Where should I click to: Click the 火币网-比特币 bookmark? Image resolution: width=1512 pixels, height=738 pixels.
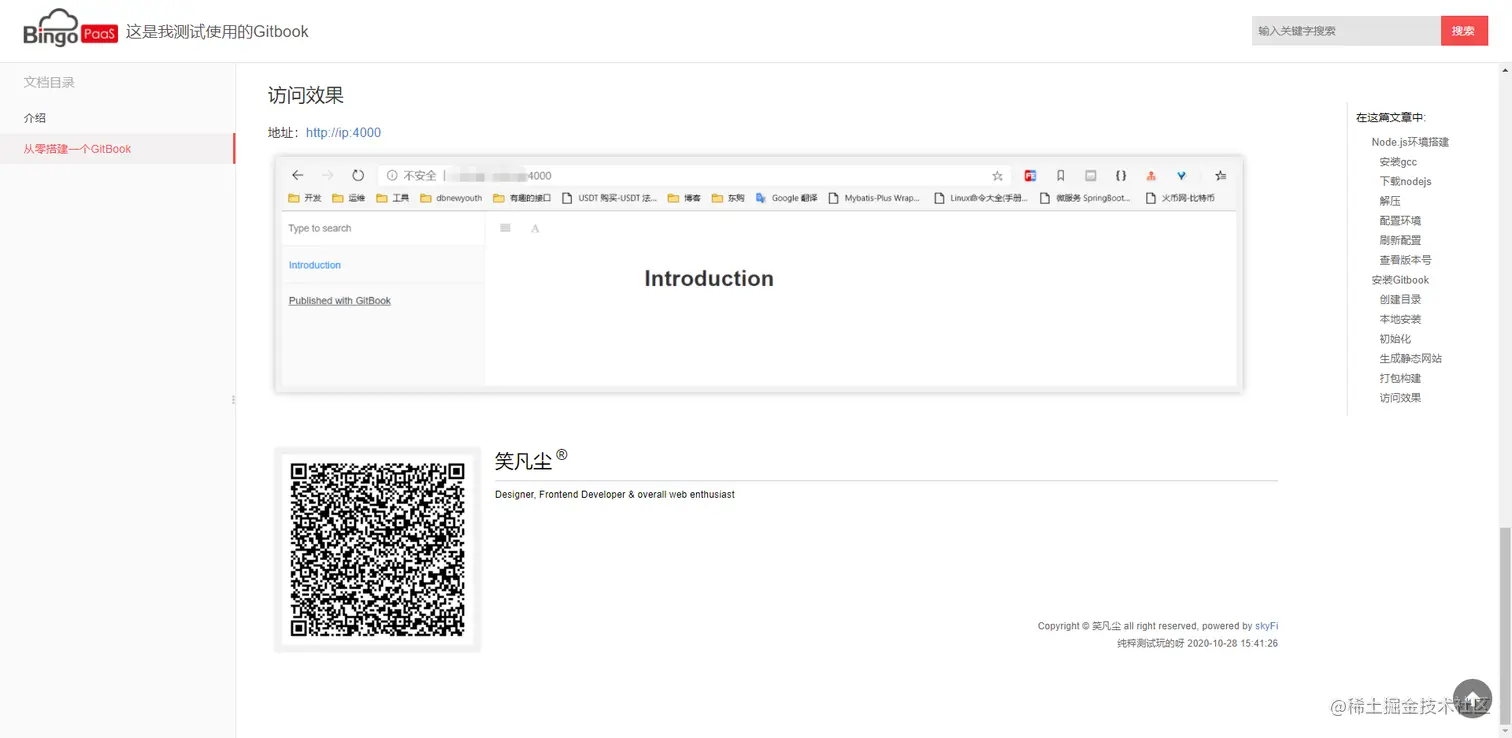(1180, 198)
